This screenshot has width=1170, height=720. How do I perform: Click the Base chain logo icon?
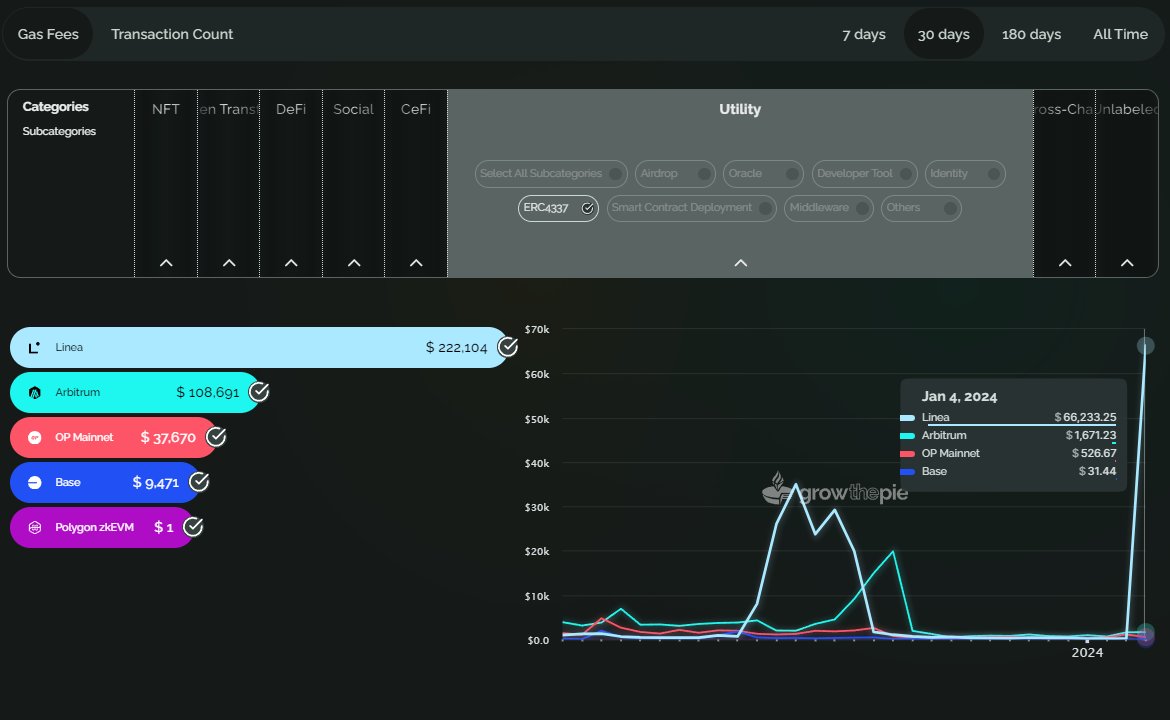[34, 482]
